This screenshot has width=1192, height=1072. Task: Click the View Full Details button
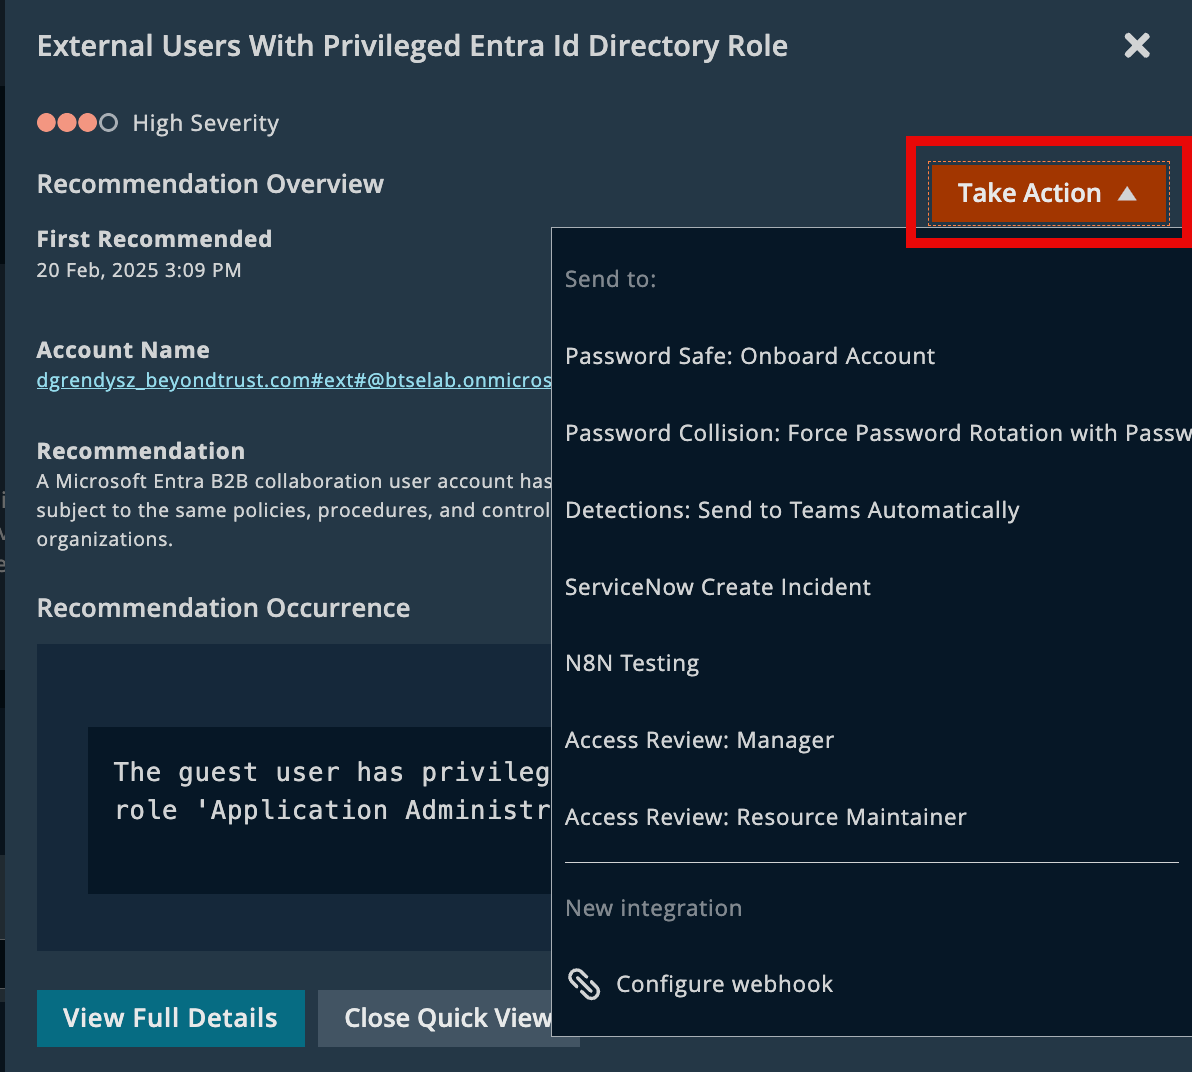click(x=170, y=1018)
